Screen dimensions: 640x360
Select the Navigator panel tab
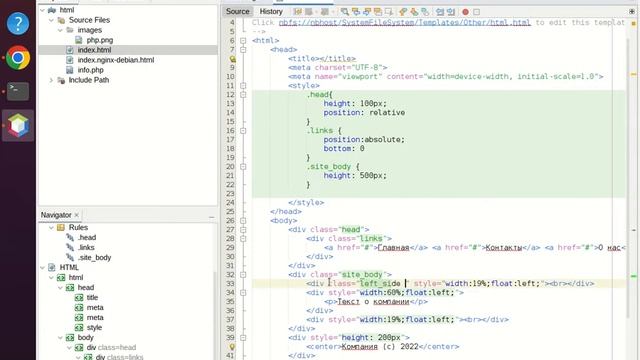(56, 215)
